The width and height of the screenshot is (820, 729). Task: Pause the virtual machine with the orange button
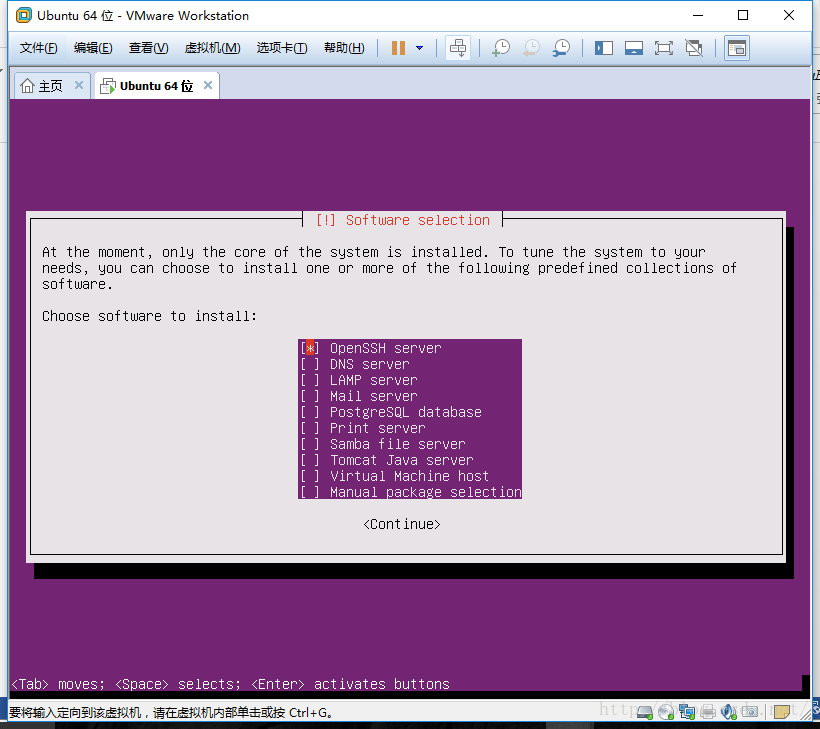(398, 48)
